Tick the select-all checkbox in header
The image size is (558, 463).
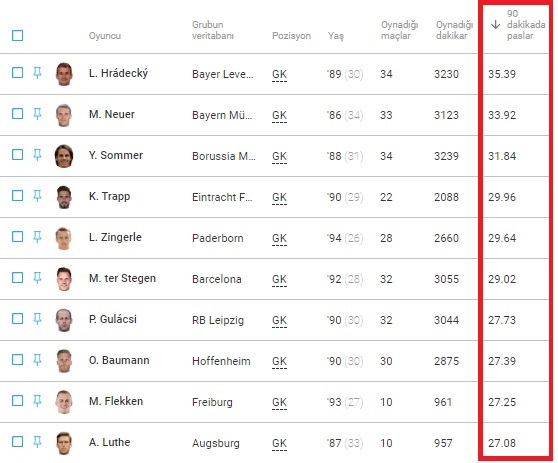pos(17,36)
